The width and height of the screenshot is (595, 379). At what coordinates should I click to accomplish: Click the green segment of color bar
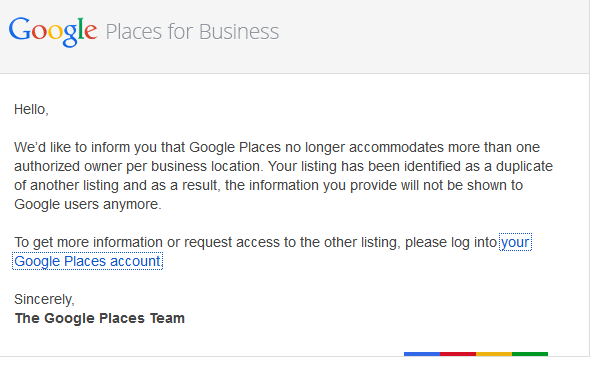[530, 354]
